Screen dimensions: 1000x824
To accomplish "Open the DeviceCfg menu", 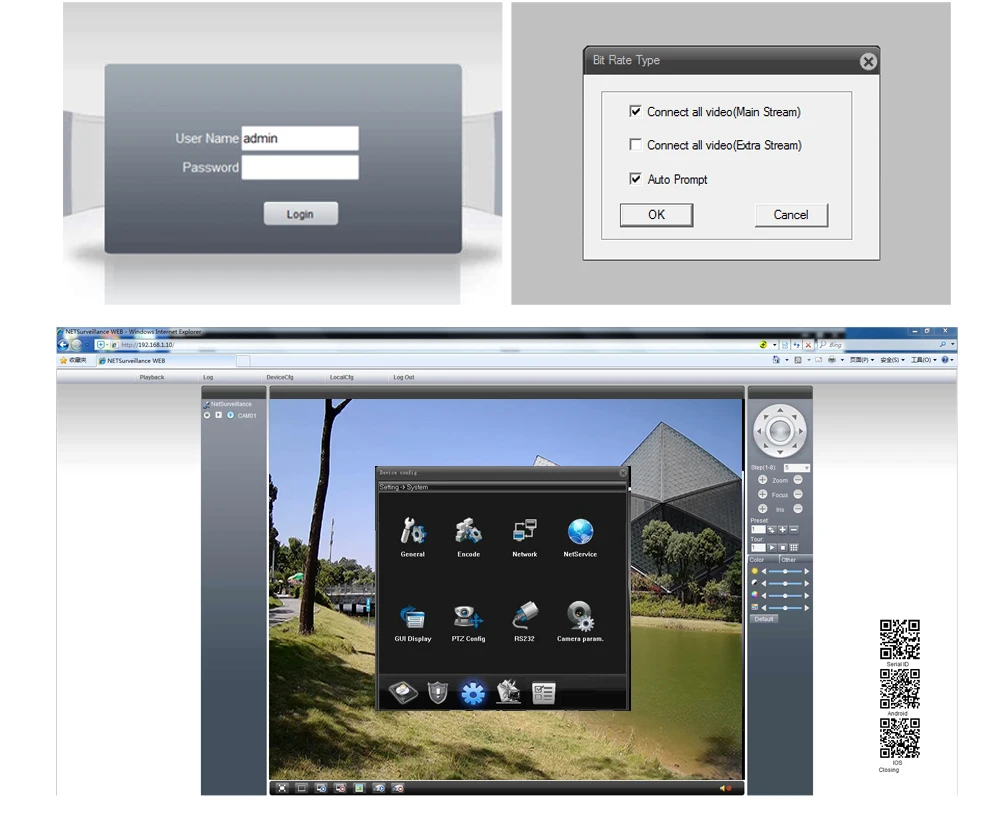I will (x=279, y=377).
